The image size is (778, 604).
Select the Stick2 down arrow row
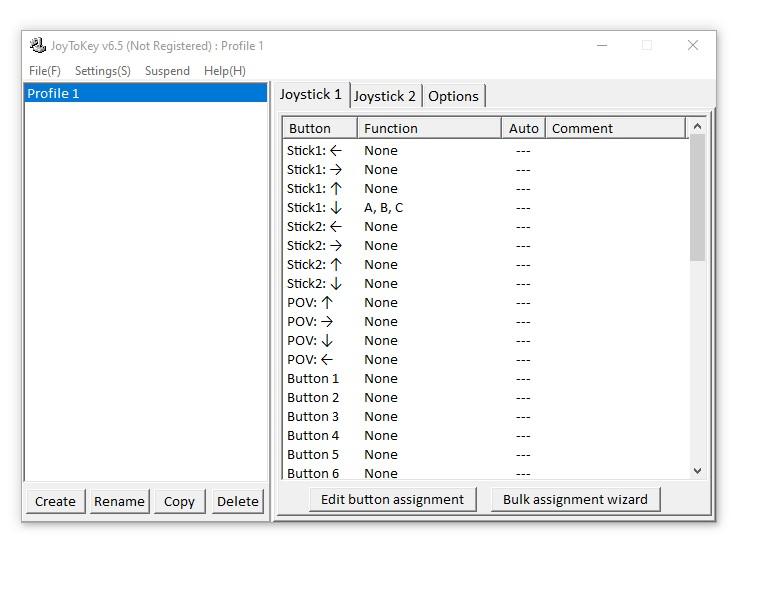click(x=486, y=283)
